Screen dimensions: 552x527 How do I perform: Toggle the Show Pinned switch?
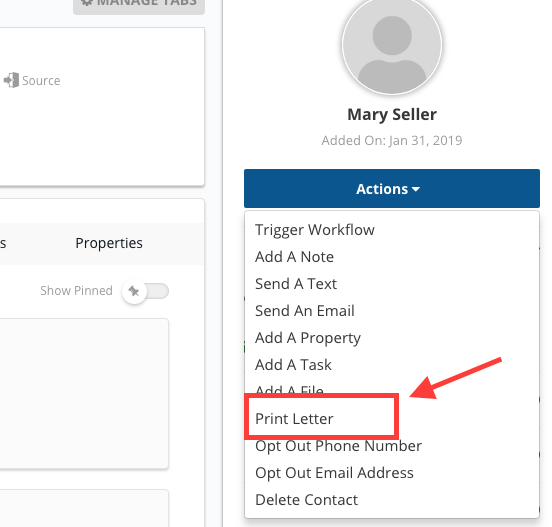pyautogui.click(x=145, y=291)
